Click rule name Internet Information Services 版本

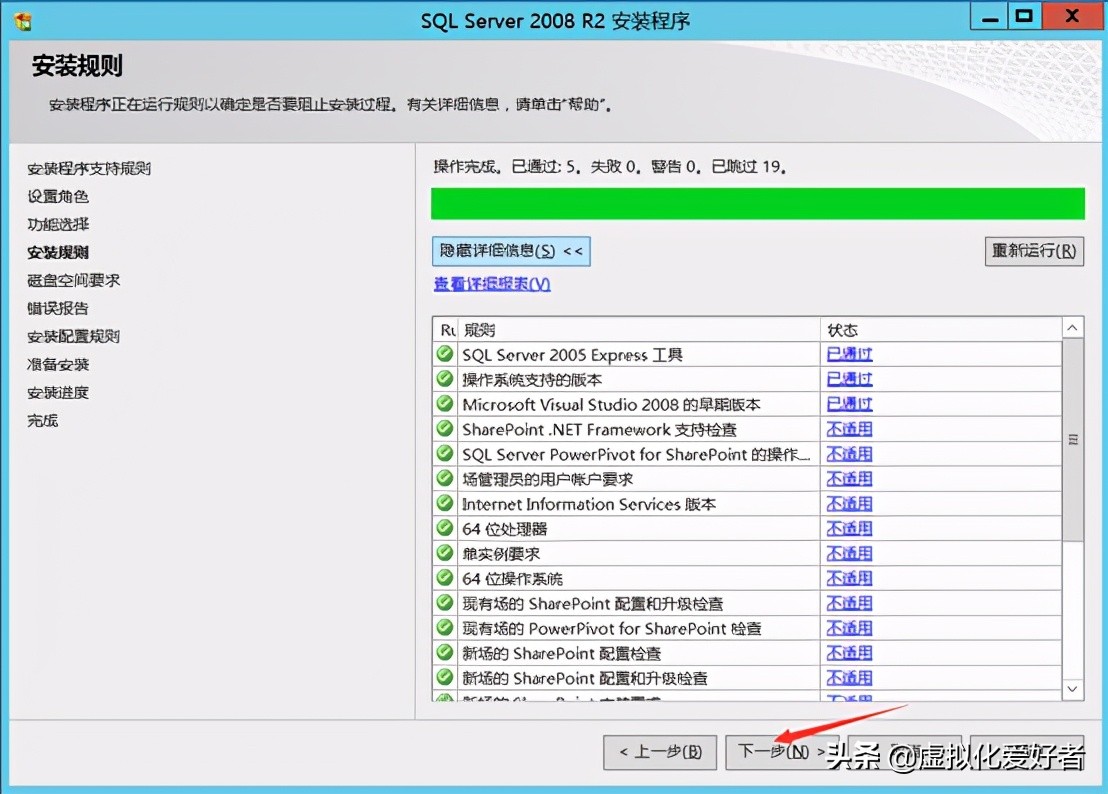[x=589, y=504]
